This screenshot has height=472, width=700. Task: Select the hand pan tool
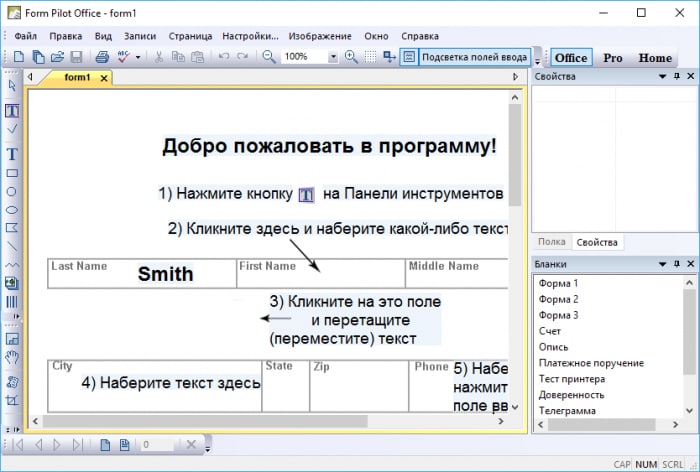(12, 357)
